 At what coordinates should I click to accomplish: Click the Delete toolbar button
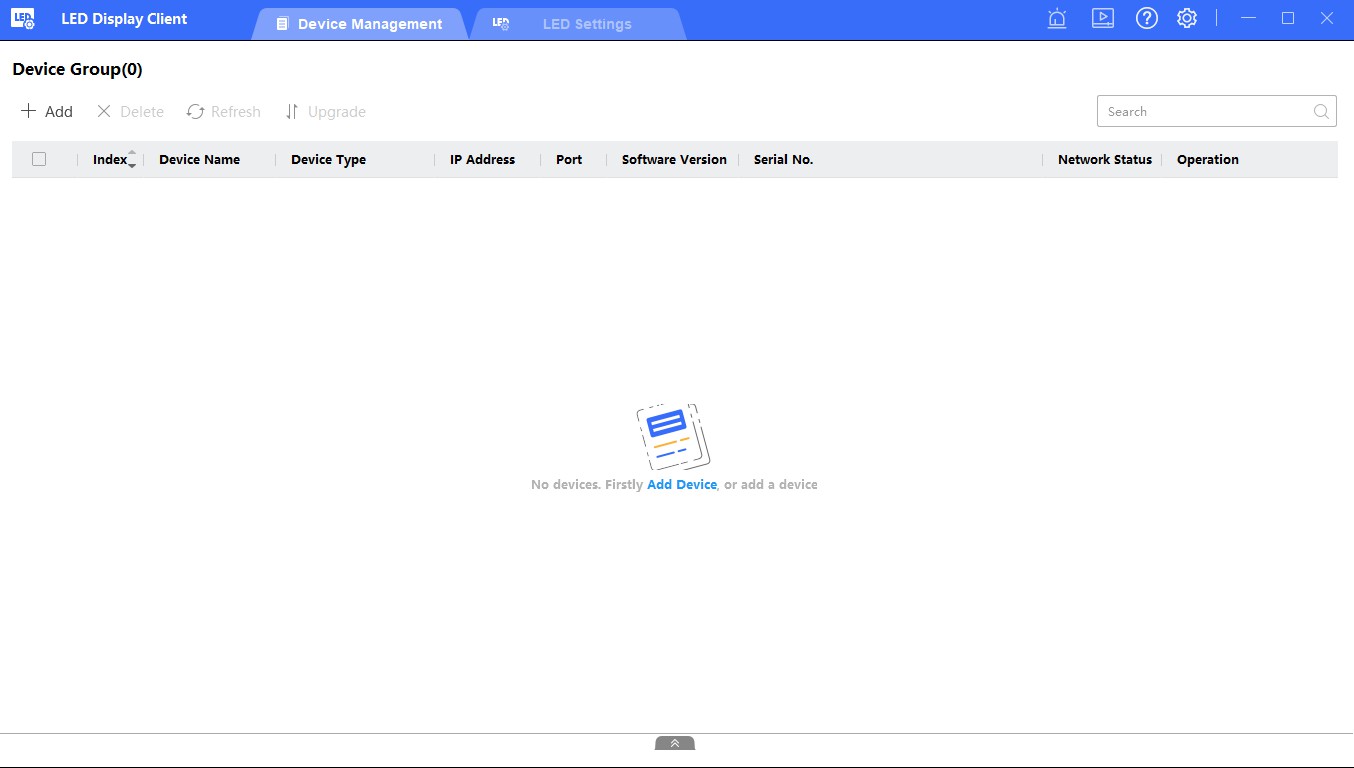[130, 112]
